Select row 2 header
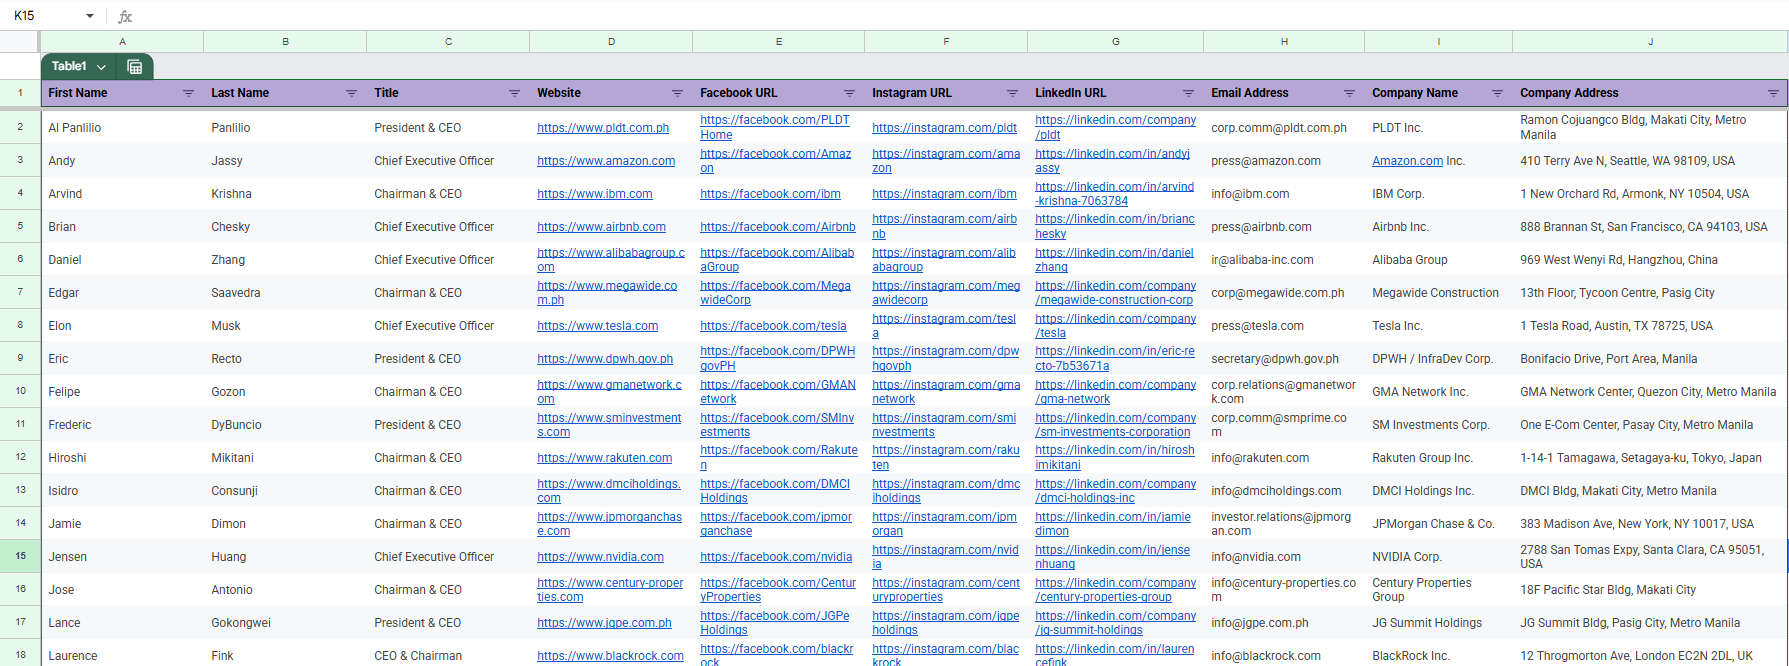This screenshot has width=1789, height=666. click(x=20, y=127)
